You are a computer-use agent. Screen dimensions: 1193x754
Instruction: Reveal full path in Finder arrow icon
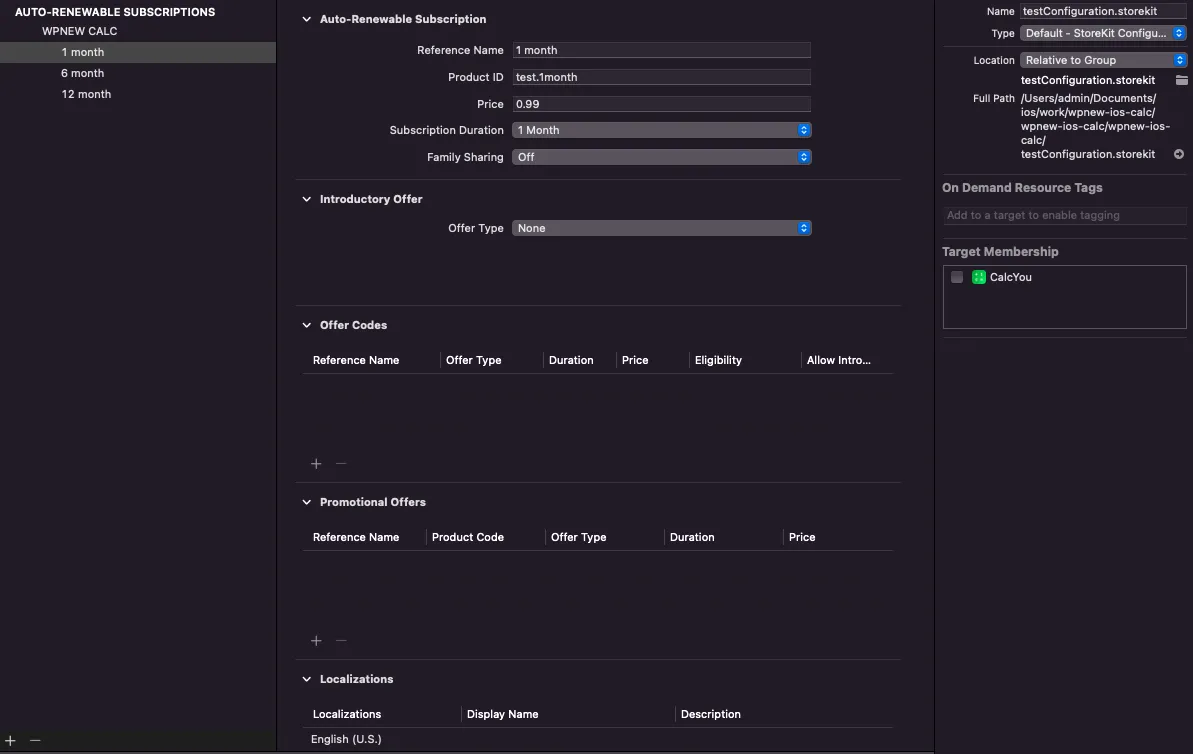tap(1179, 154)
